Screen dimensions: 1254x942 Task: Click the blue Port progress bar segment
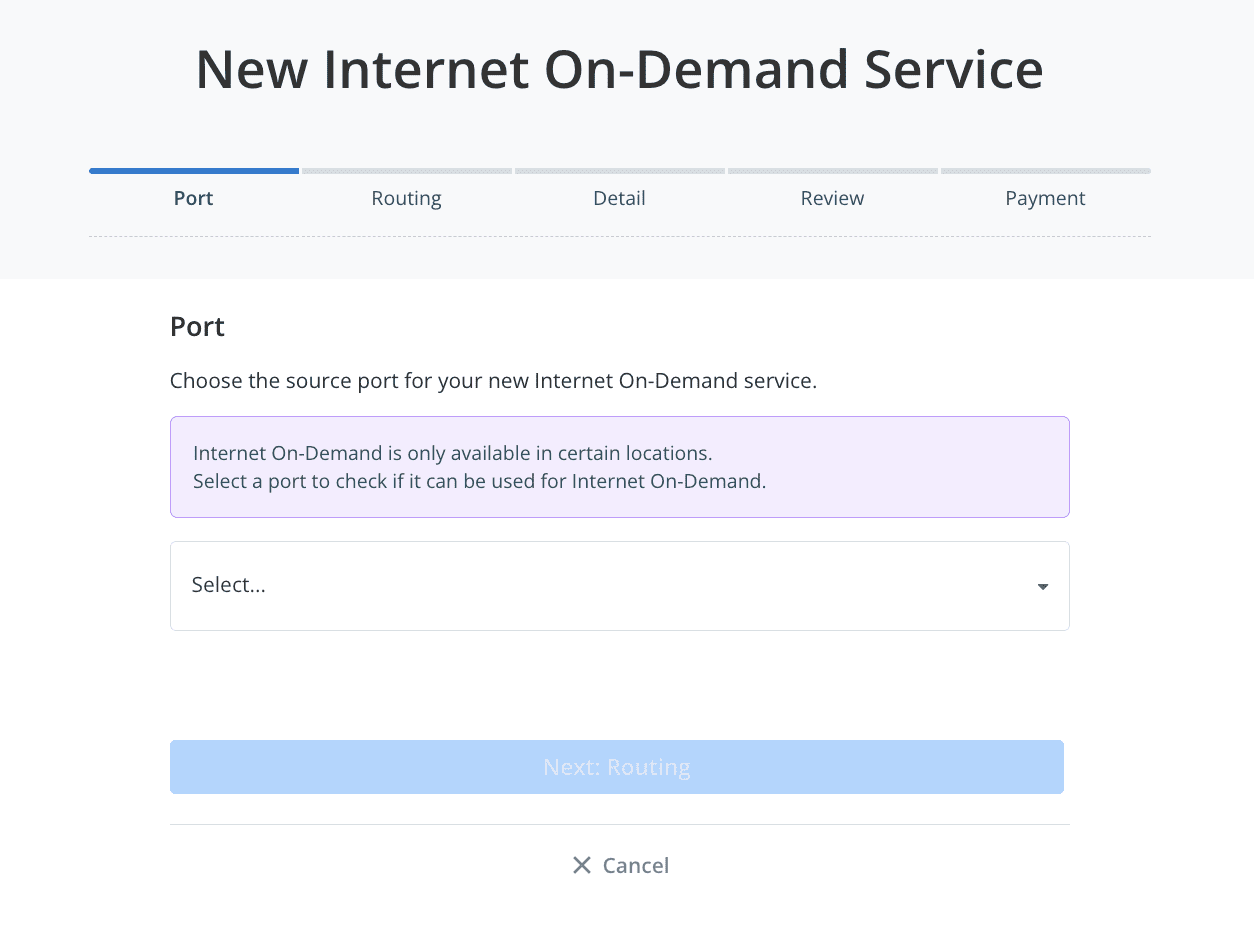click(x=194, y=171)
